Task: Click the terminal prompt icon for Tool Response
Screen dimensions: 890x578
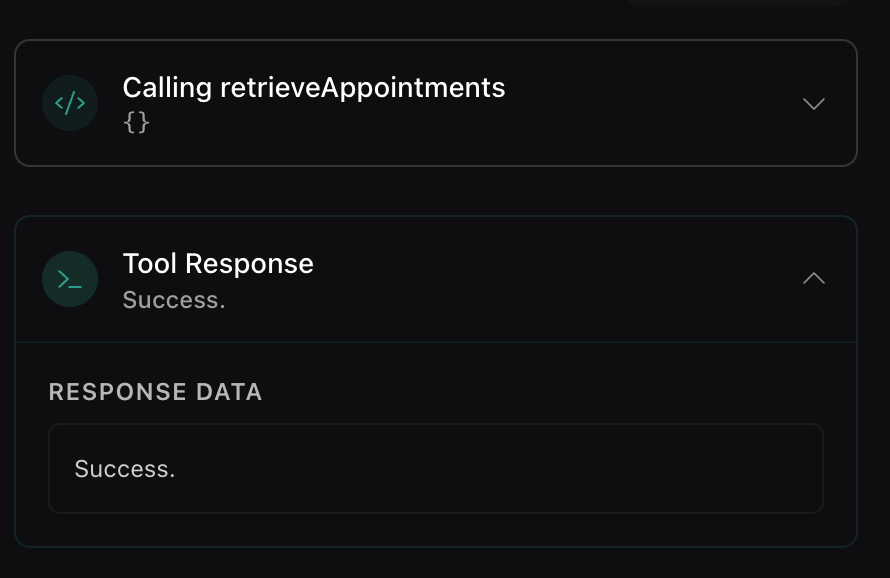Action: coord(70,279)
